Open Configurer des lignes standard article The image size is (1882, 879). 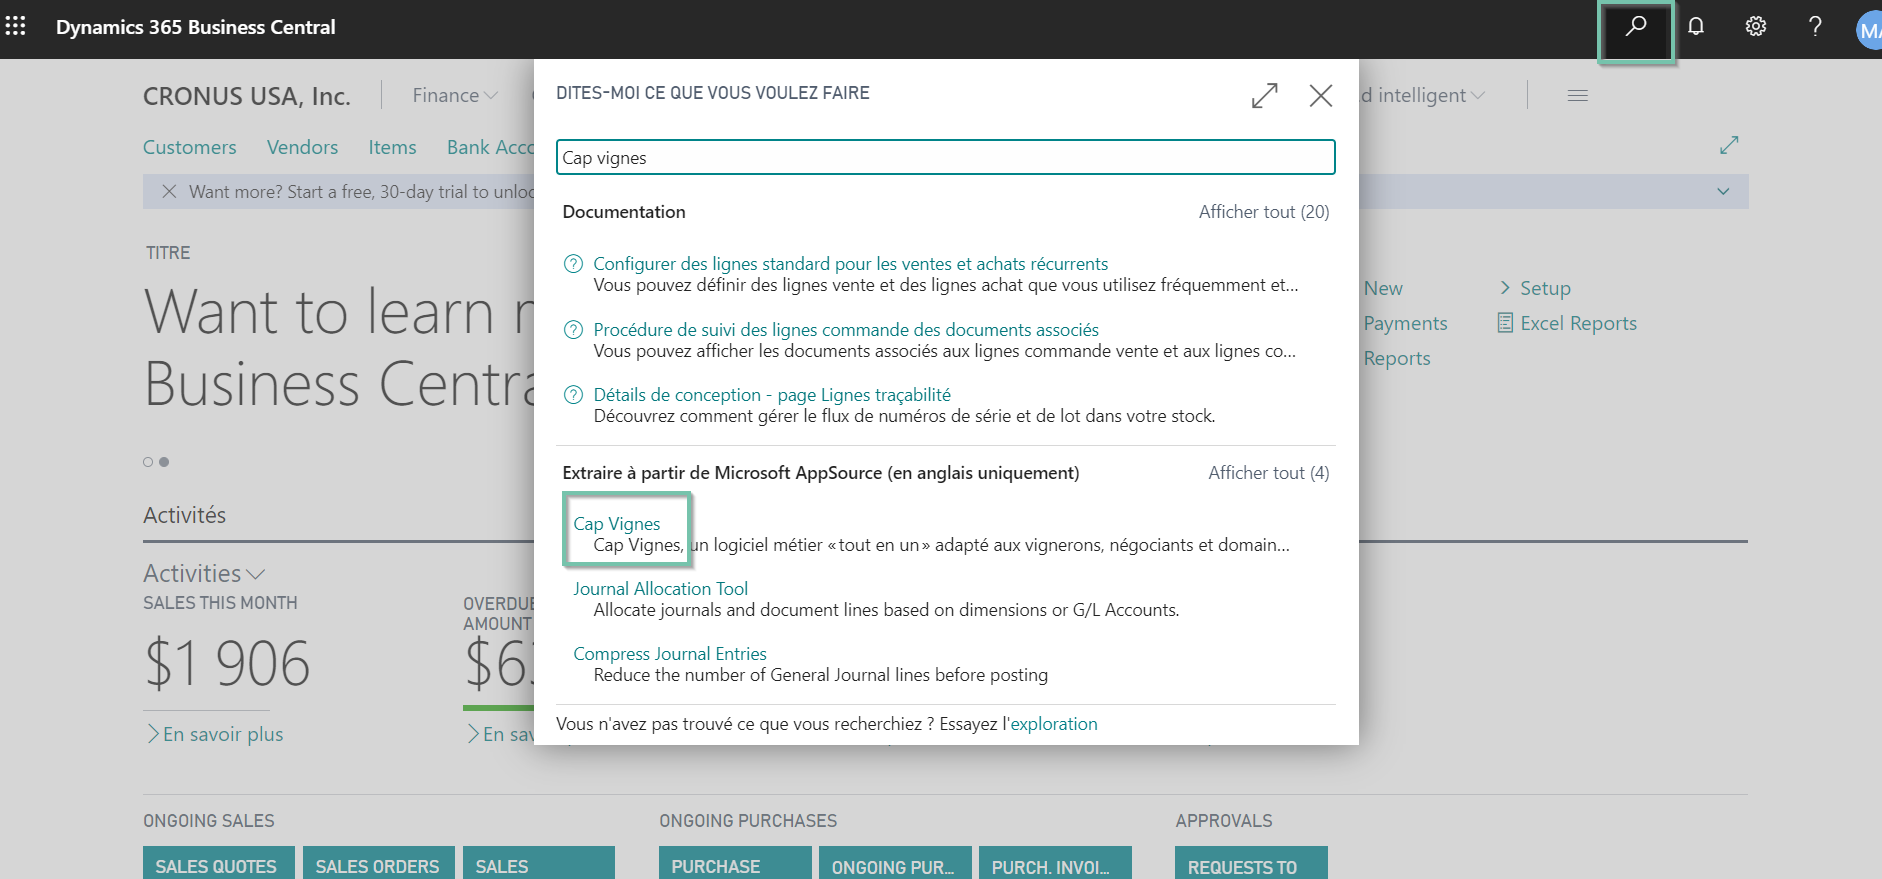point(850,264)
